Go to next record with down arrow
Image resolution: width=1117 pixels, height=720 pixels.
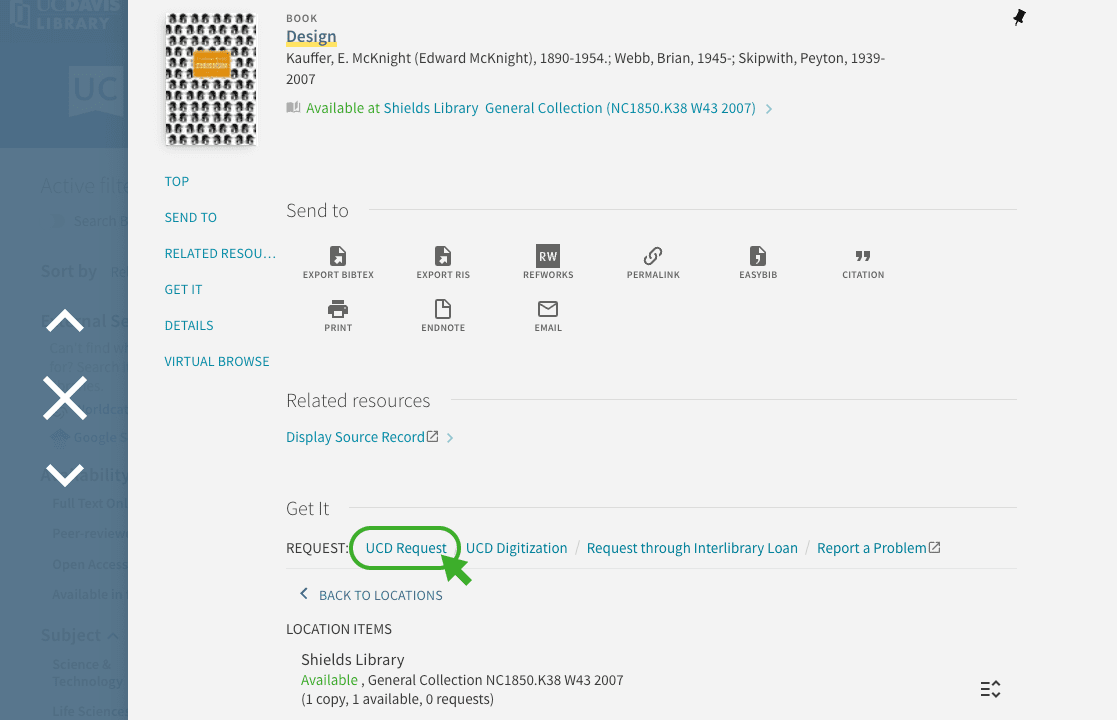pos(65,474)
